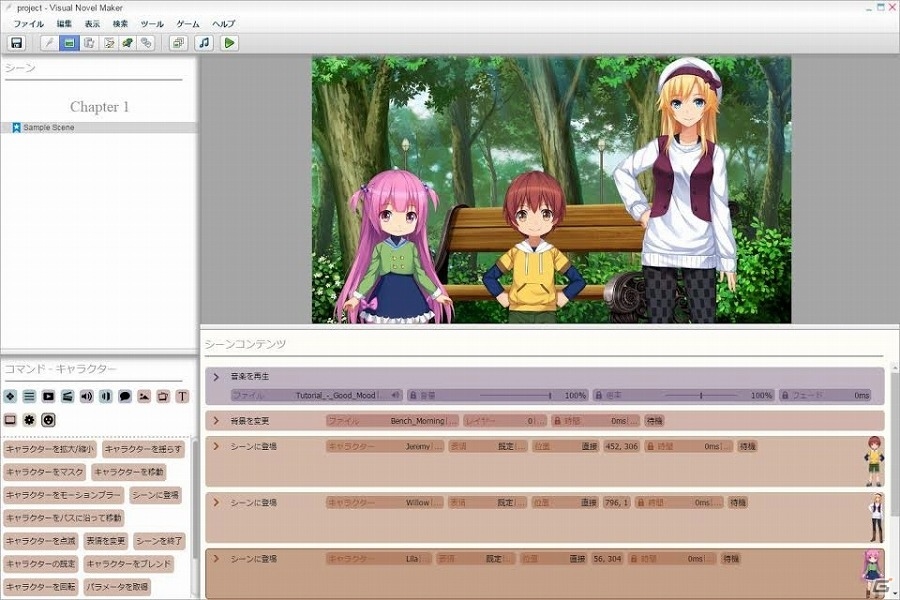This screenshot has height=600, width=900.
Task: Select the speech bubble message category icon
Action: [x=125, y=396]
